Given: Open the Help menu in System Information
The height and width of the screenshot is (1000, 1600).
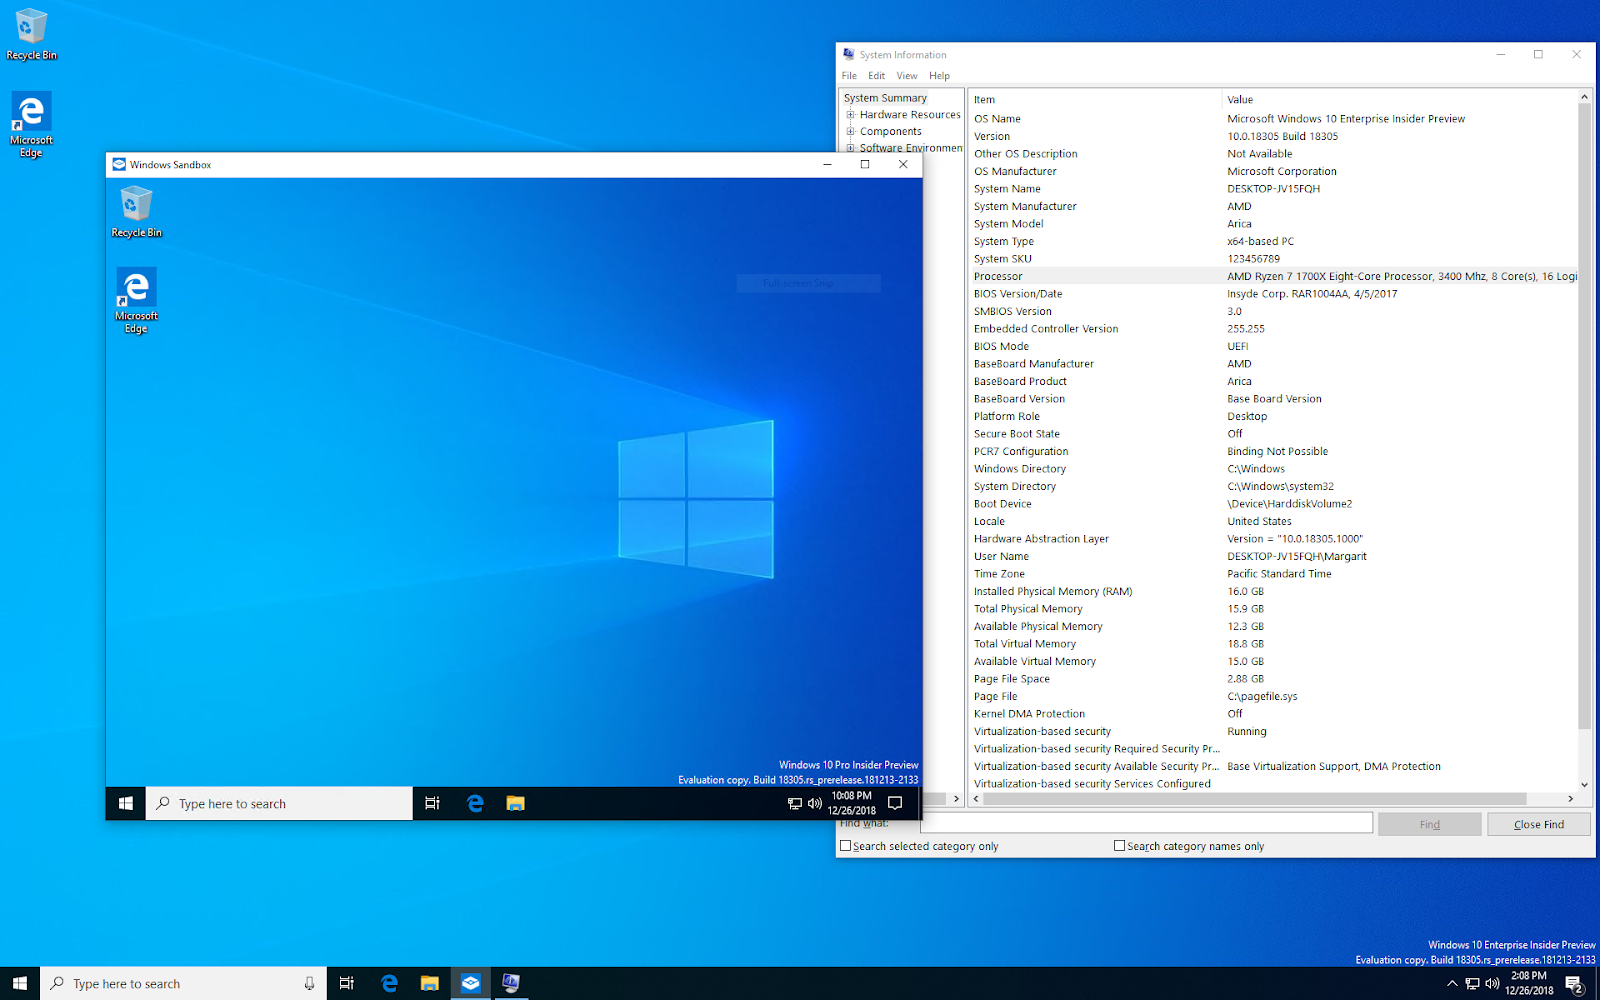Looking at the screenshot, I should (939, 76).
